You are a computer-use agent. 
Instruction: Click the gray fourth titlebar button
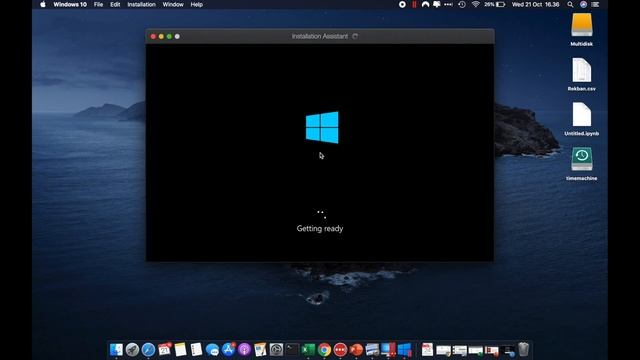tap(177, 36)
